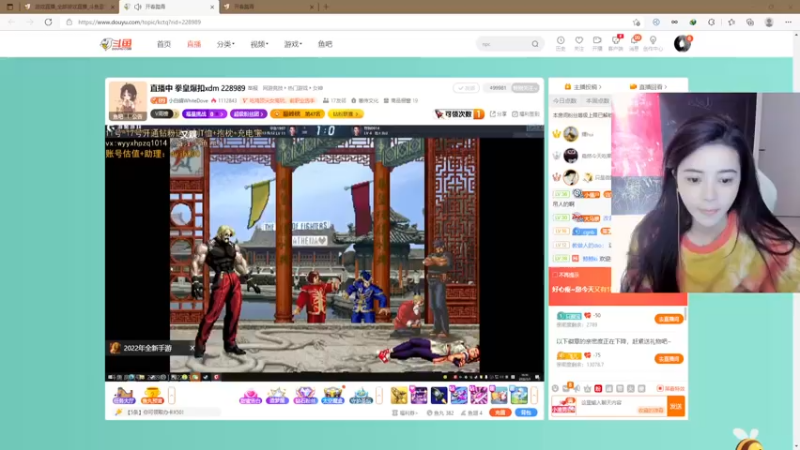Select the 直播 live menu item

click(194, 44)
